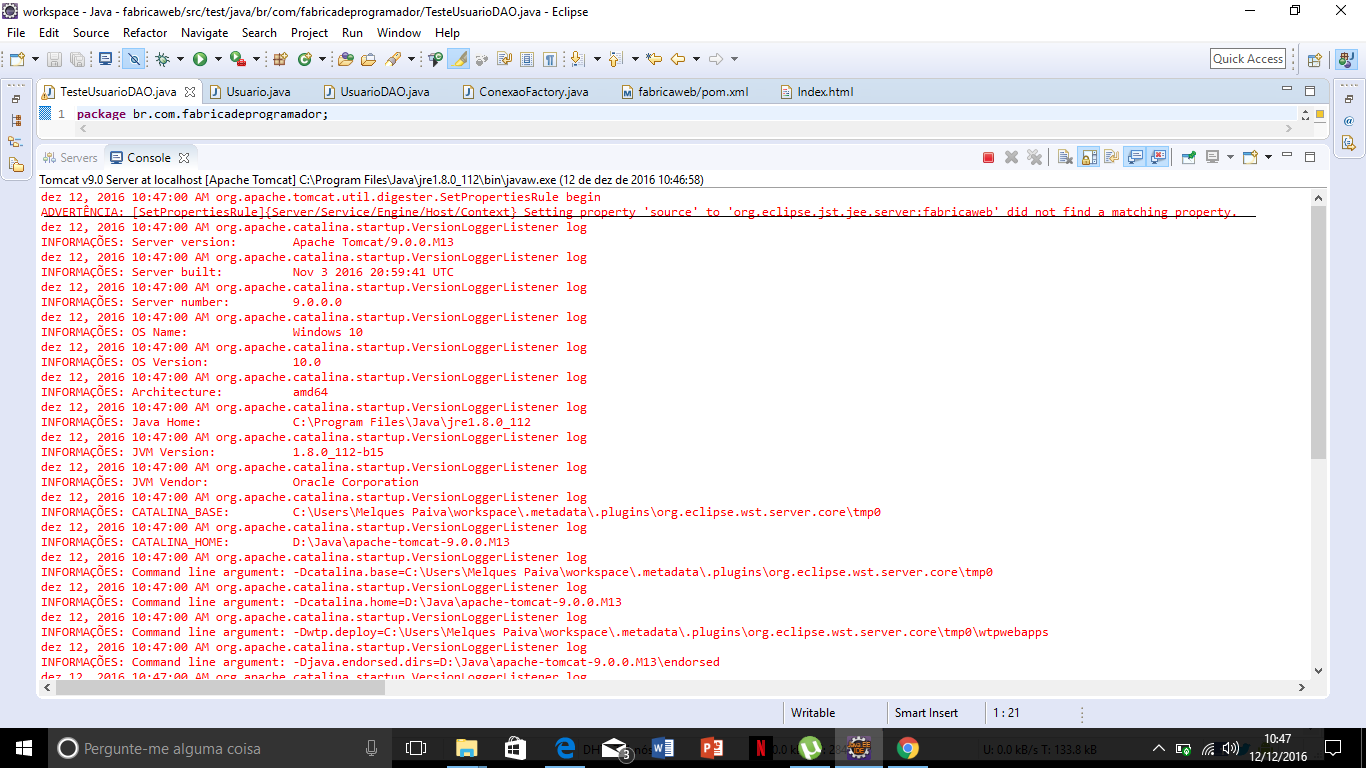Open Chrome from the taskbar
The image size is (1366, 768).
coord(907,748)
